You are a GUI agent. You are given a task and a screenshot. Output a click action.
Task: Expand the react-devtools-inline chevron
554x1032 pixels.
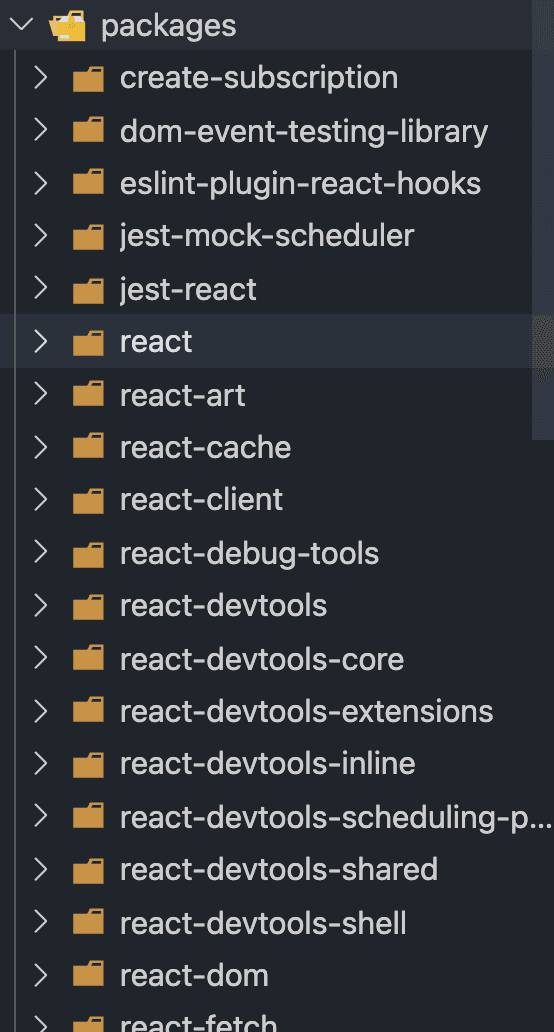[40, 764]
